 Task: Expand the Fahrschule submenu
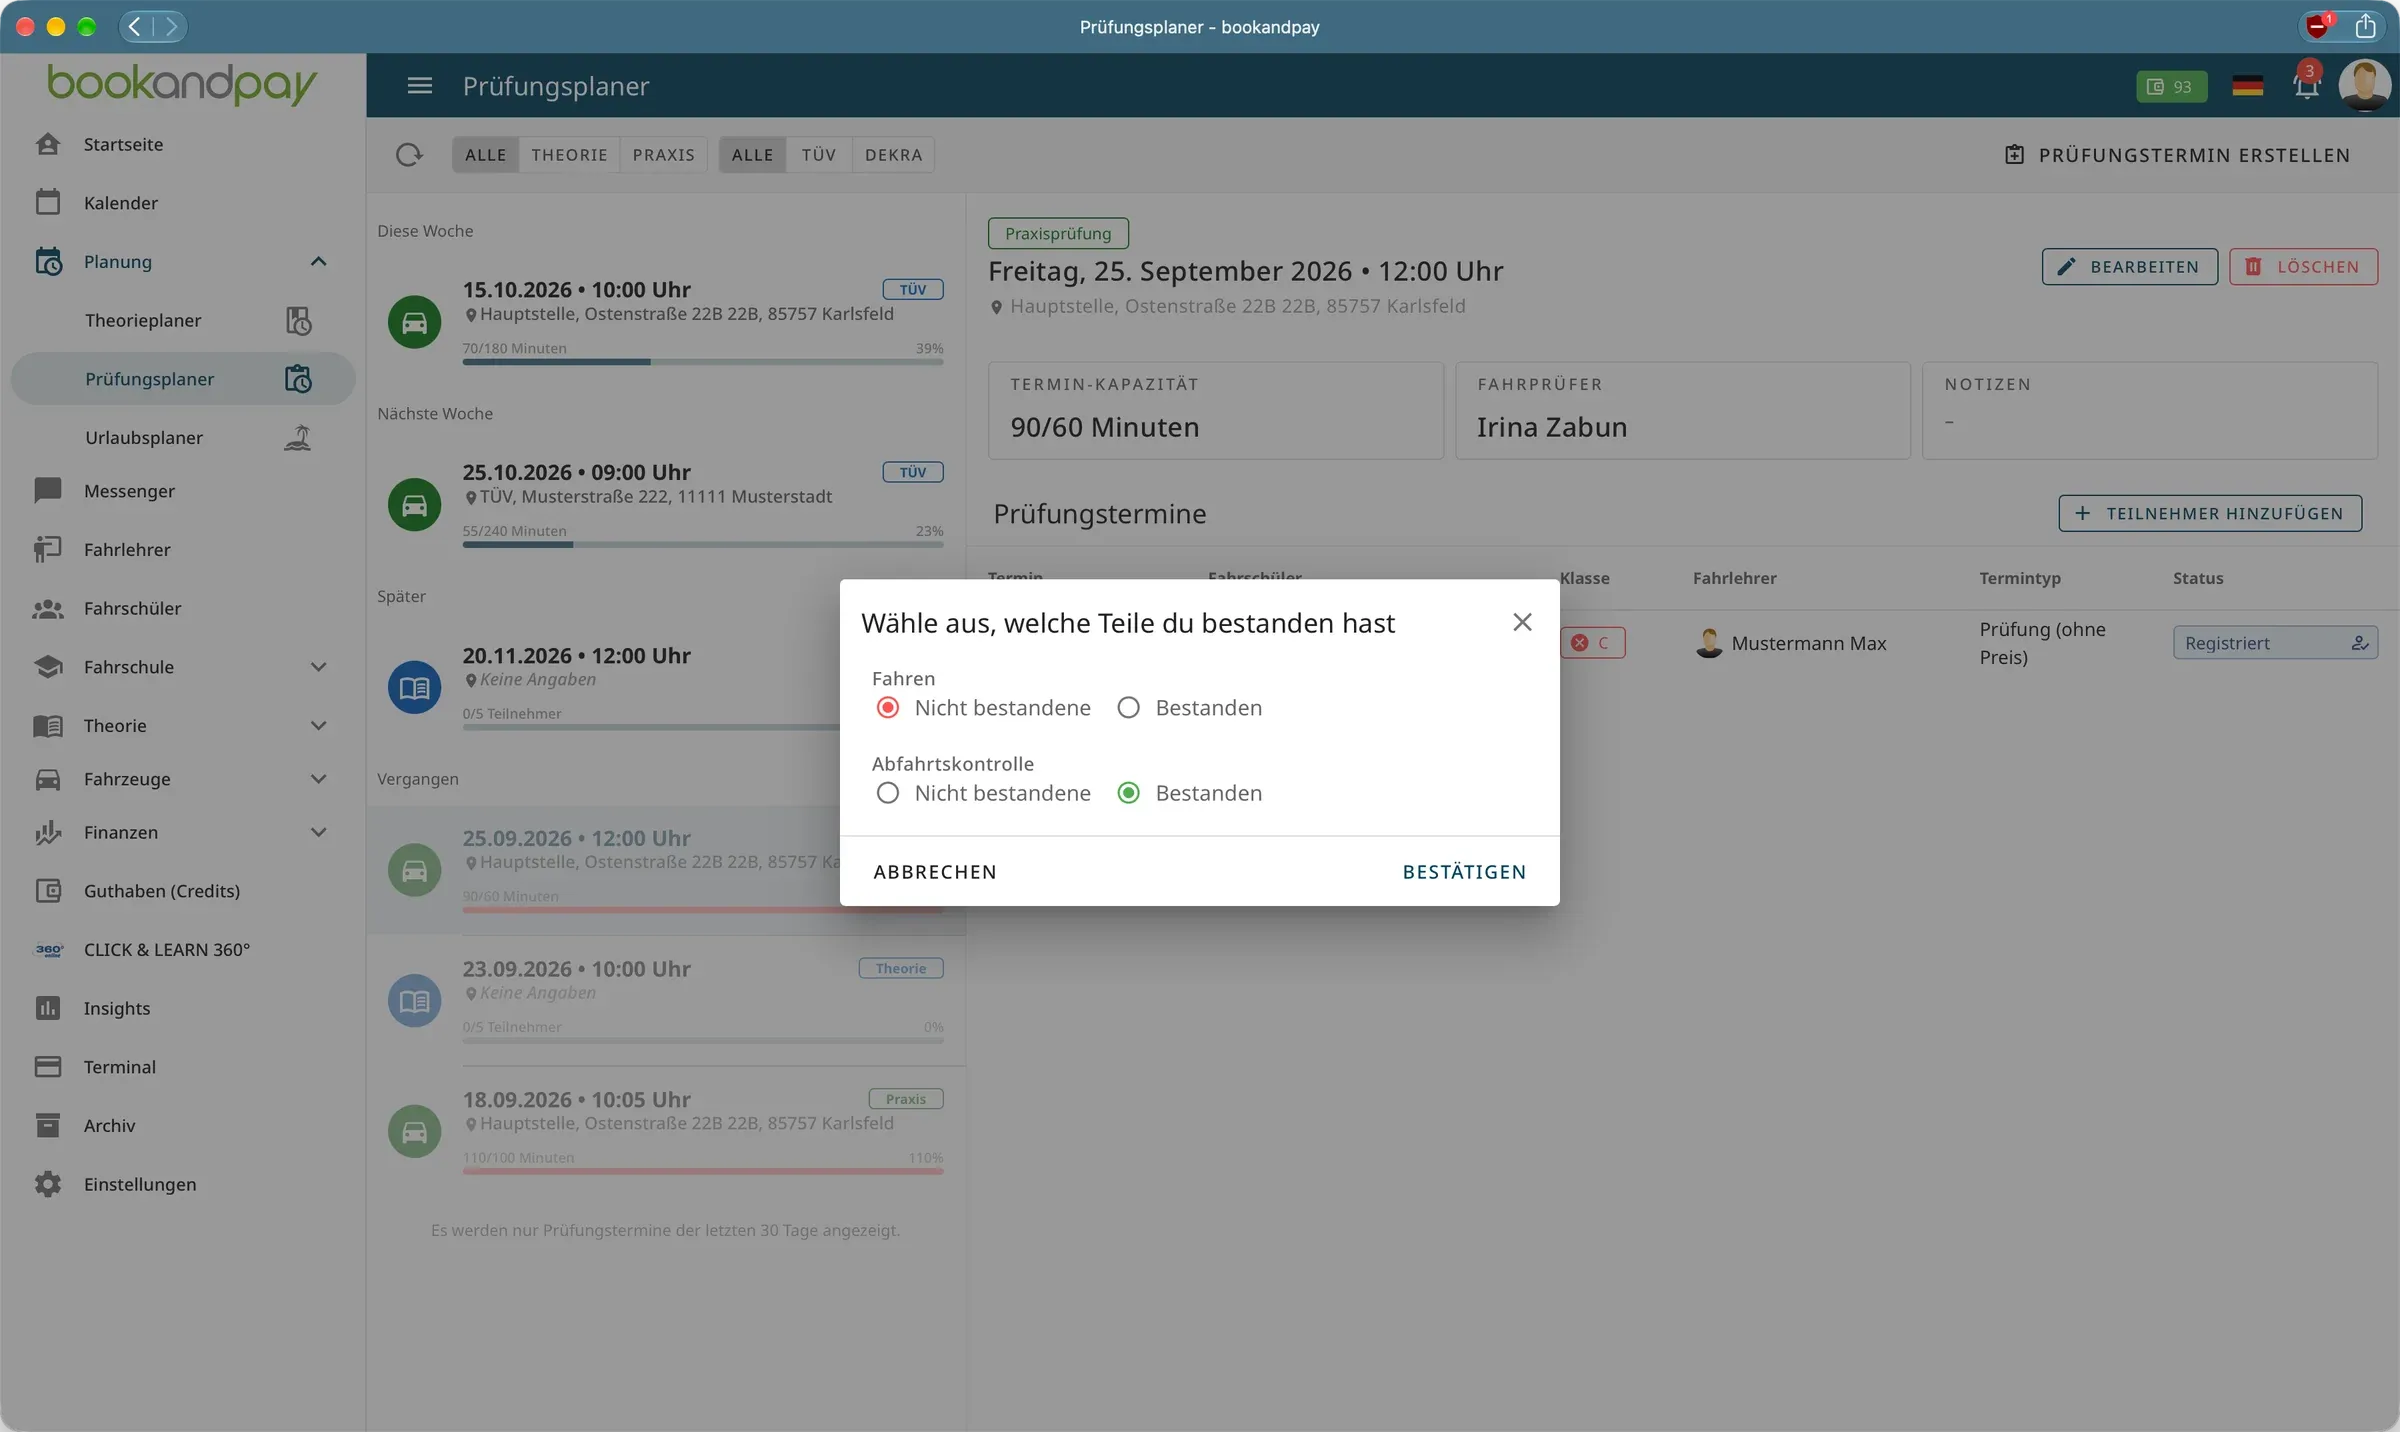pyautogui.click(x=318, y=667)
